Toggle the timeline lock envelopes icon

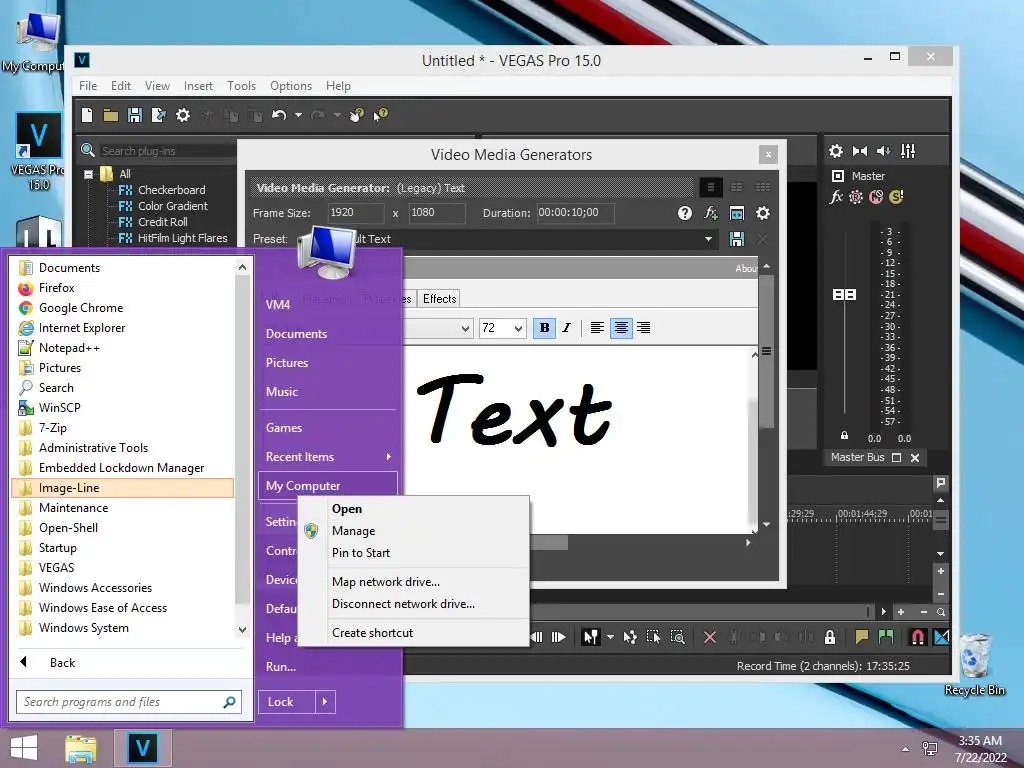[829, 637]
